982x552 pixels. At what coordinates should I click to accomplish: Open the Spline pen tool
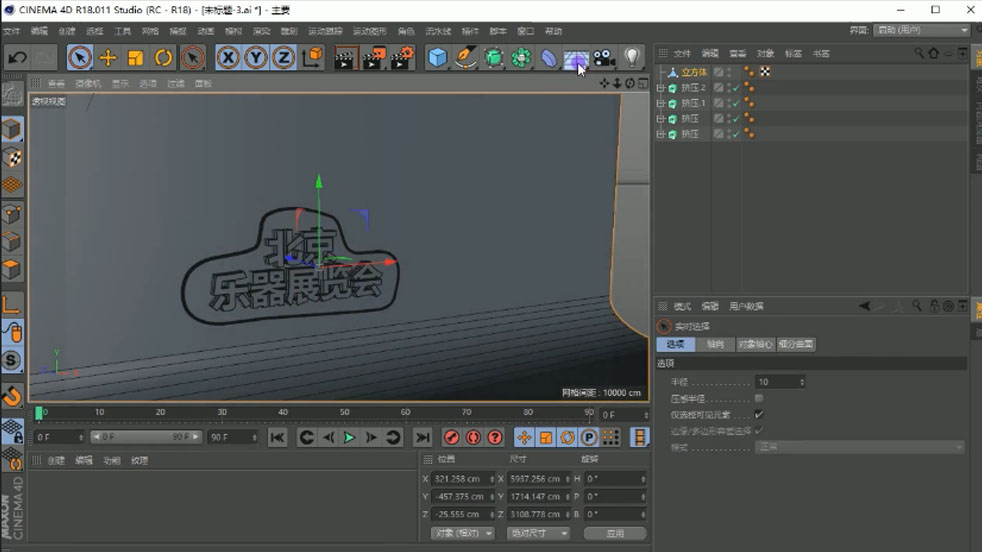click(x=465, y=58)
